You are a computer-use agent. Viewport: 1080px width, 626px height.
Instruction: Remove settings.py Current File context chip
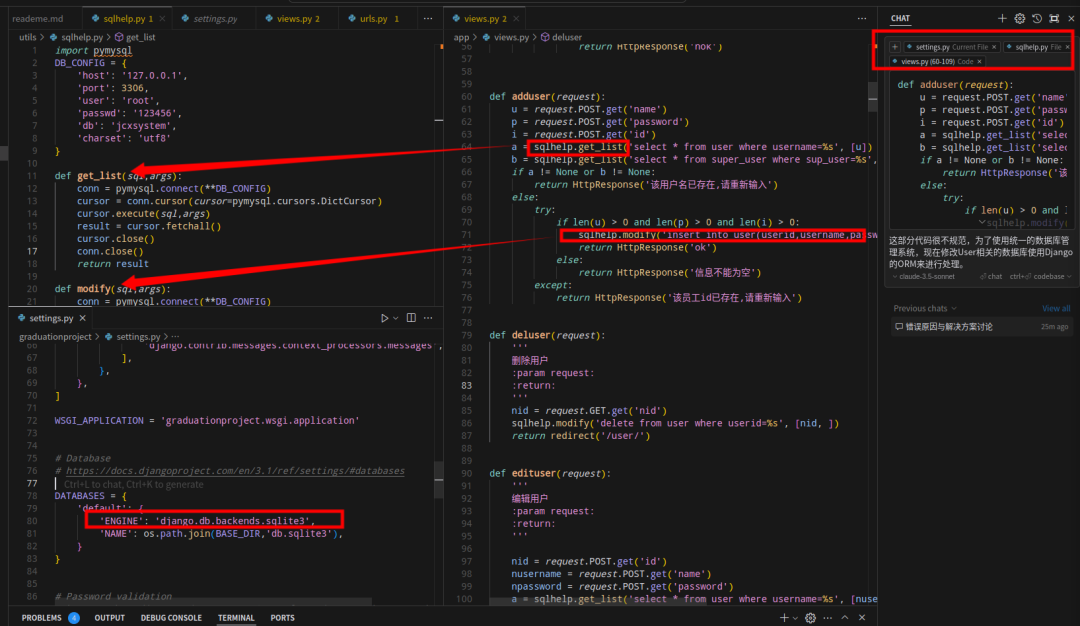click(994, 47)
